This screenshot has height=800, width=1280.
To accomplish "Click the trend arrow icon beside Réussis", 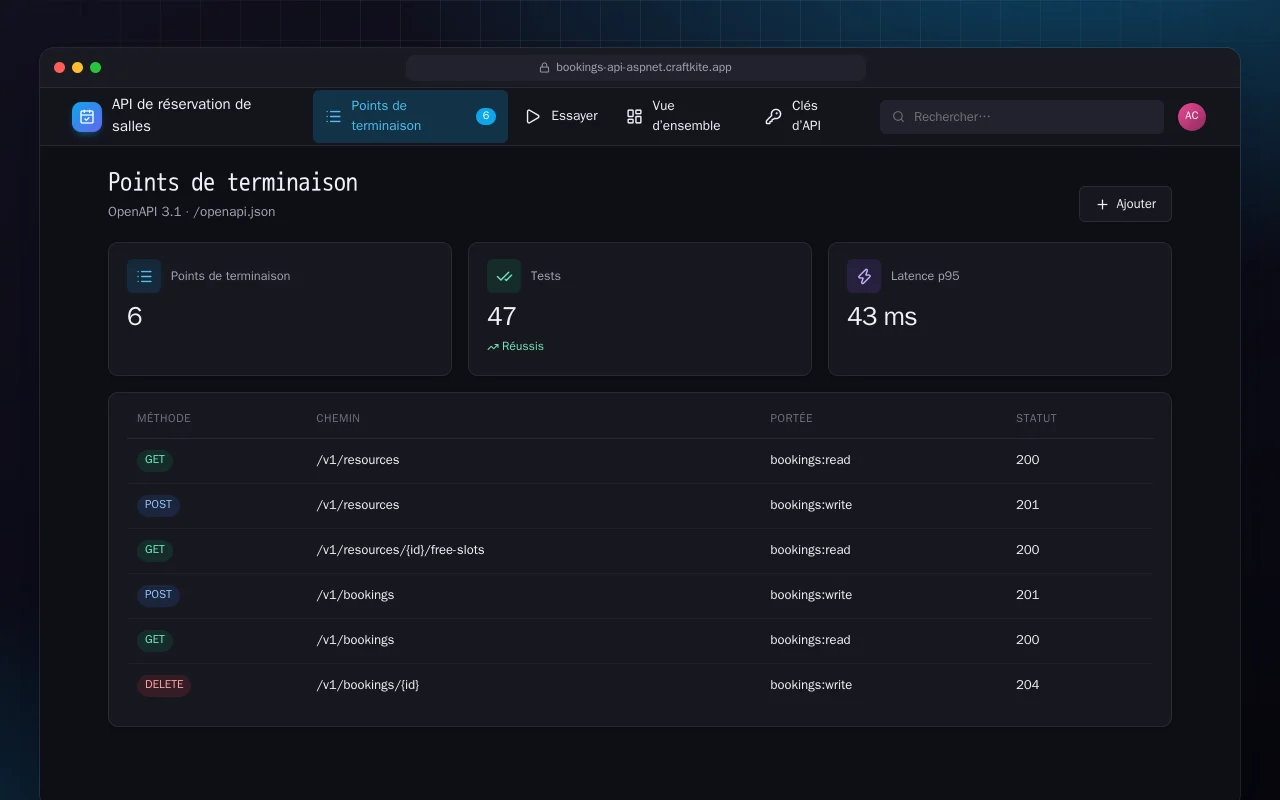I will [x=493, y=347].
